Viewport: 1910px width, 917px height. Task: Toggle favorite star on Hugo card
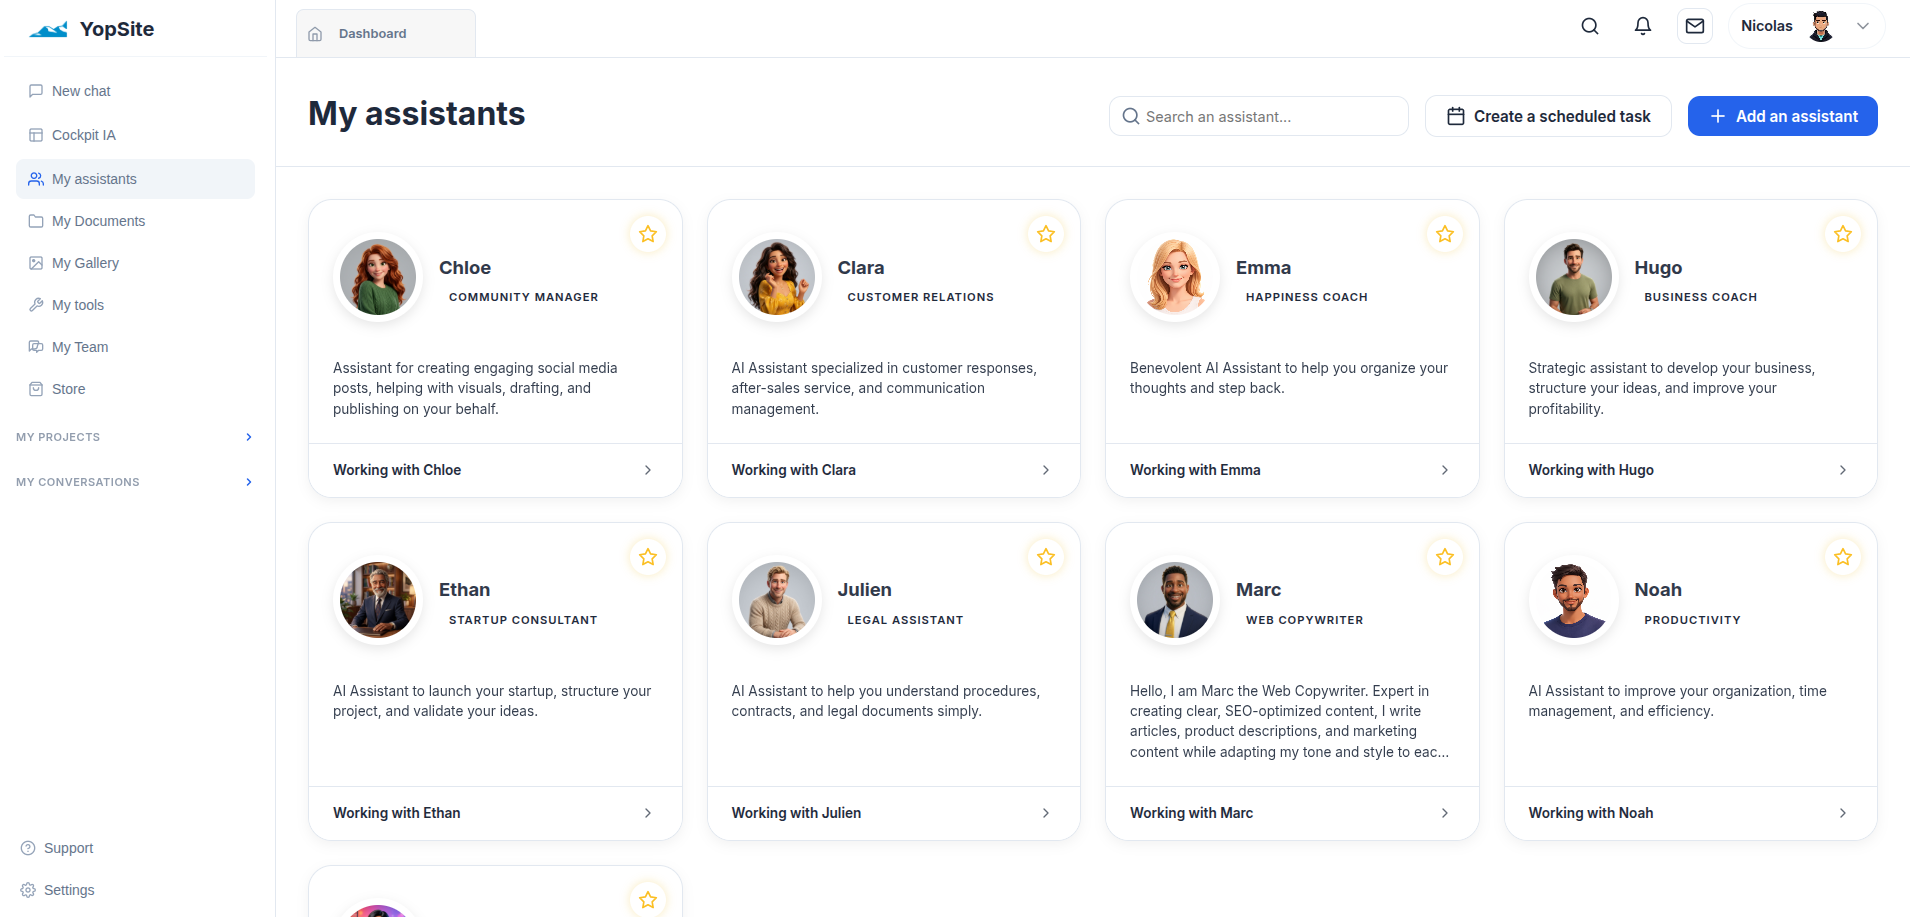pos(1843,234)
